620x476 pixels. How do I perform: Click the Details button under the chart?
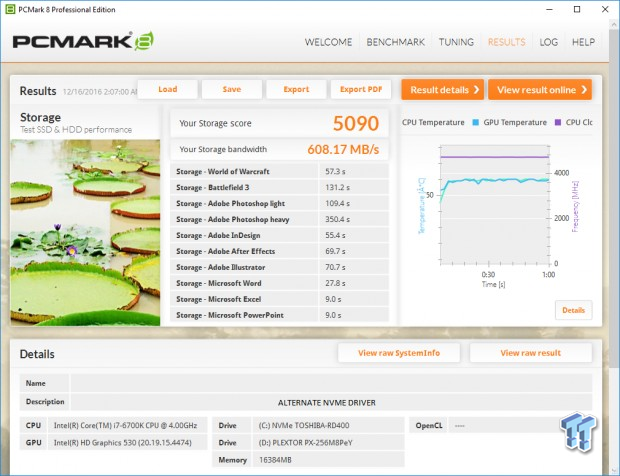573,310
